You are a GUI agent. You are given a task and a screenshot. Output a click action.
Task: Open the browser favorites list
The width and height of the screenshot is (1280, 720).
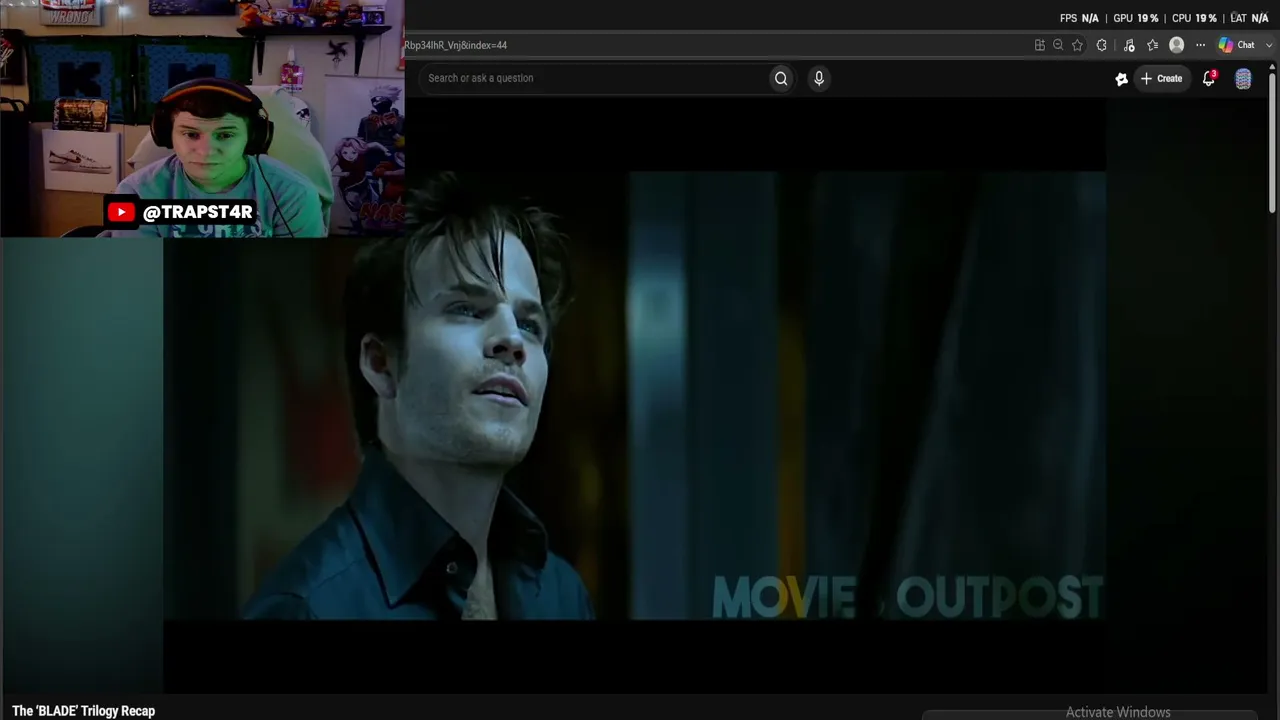(x=1153, y=45)
